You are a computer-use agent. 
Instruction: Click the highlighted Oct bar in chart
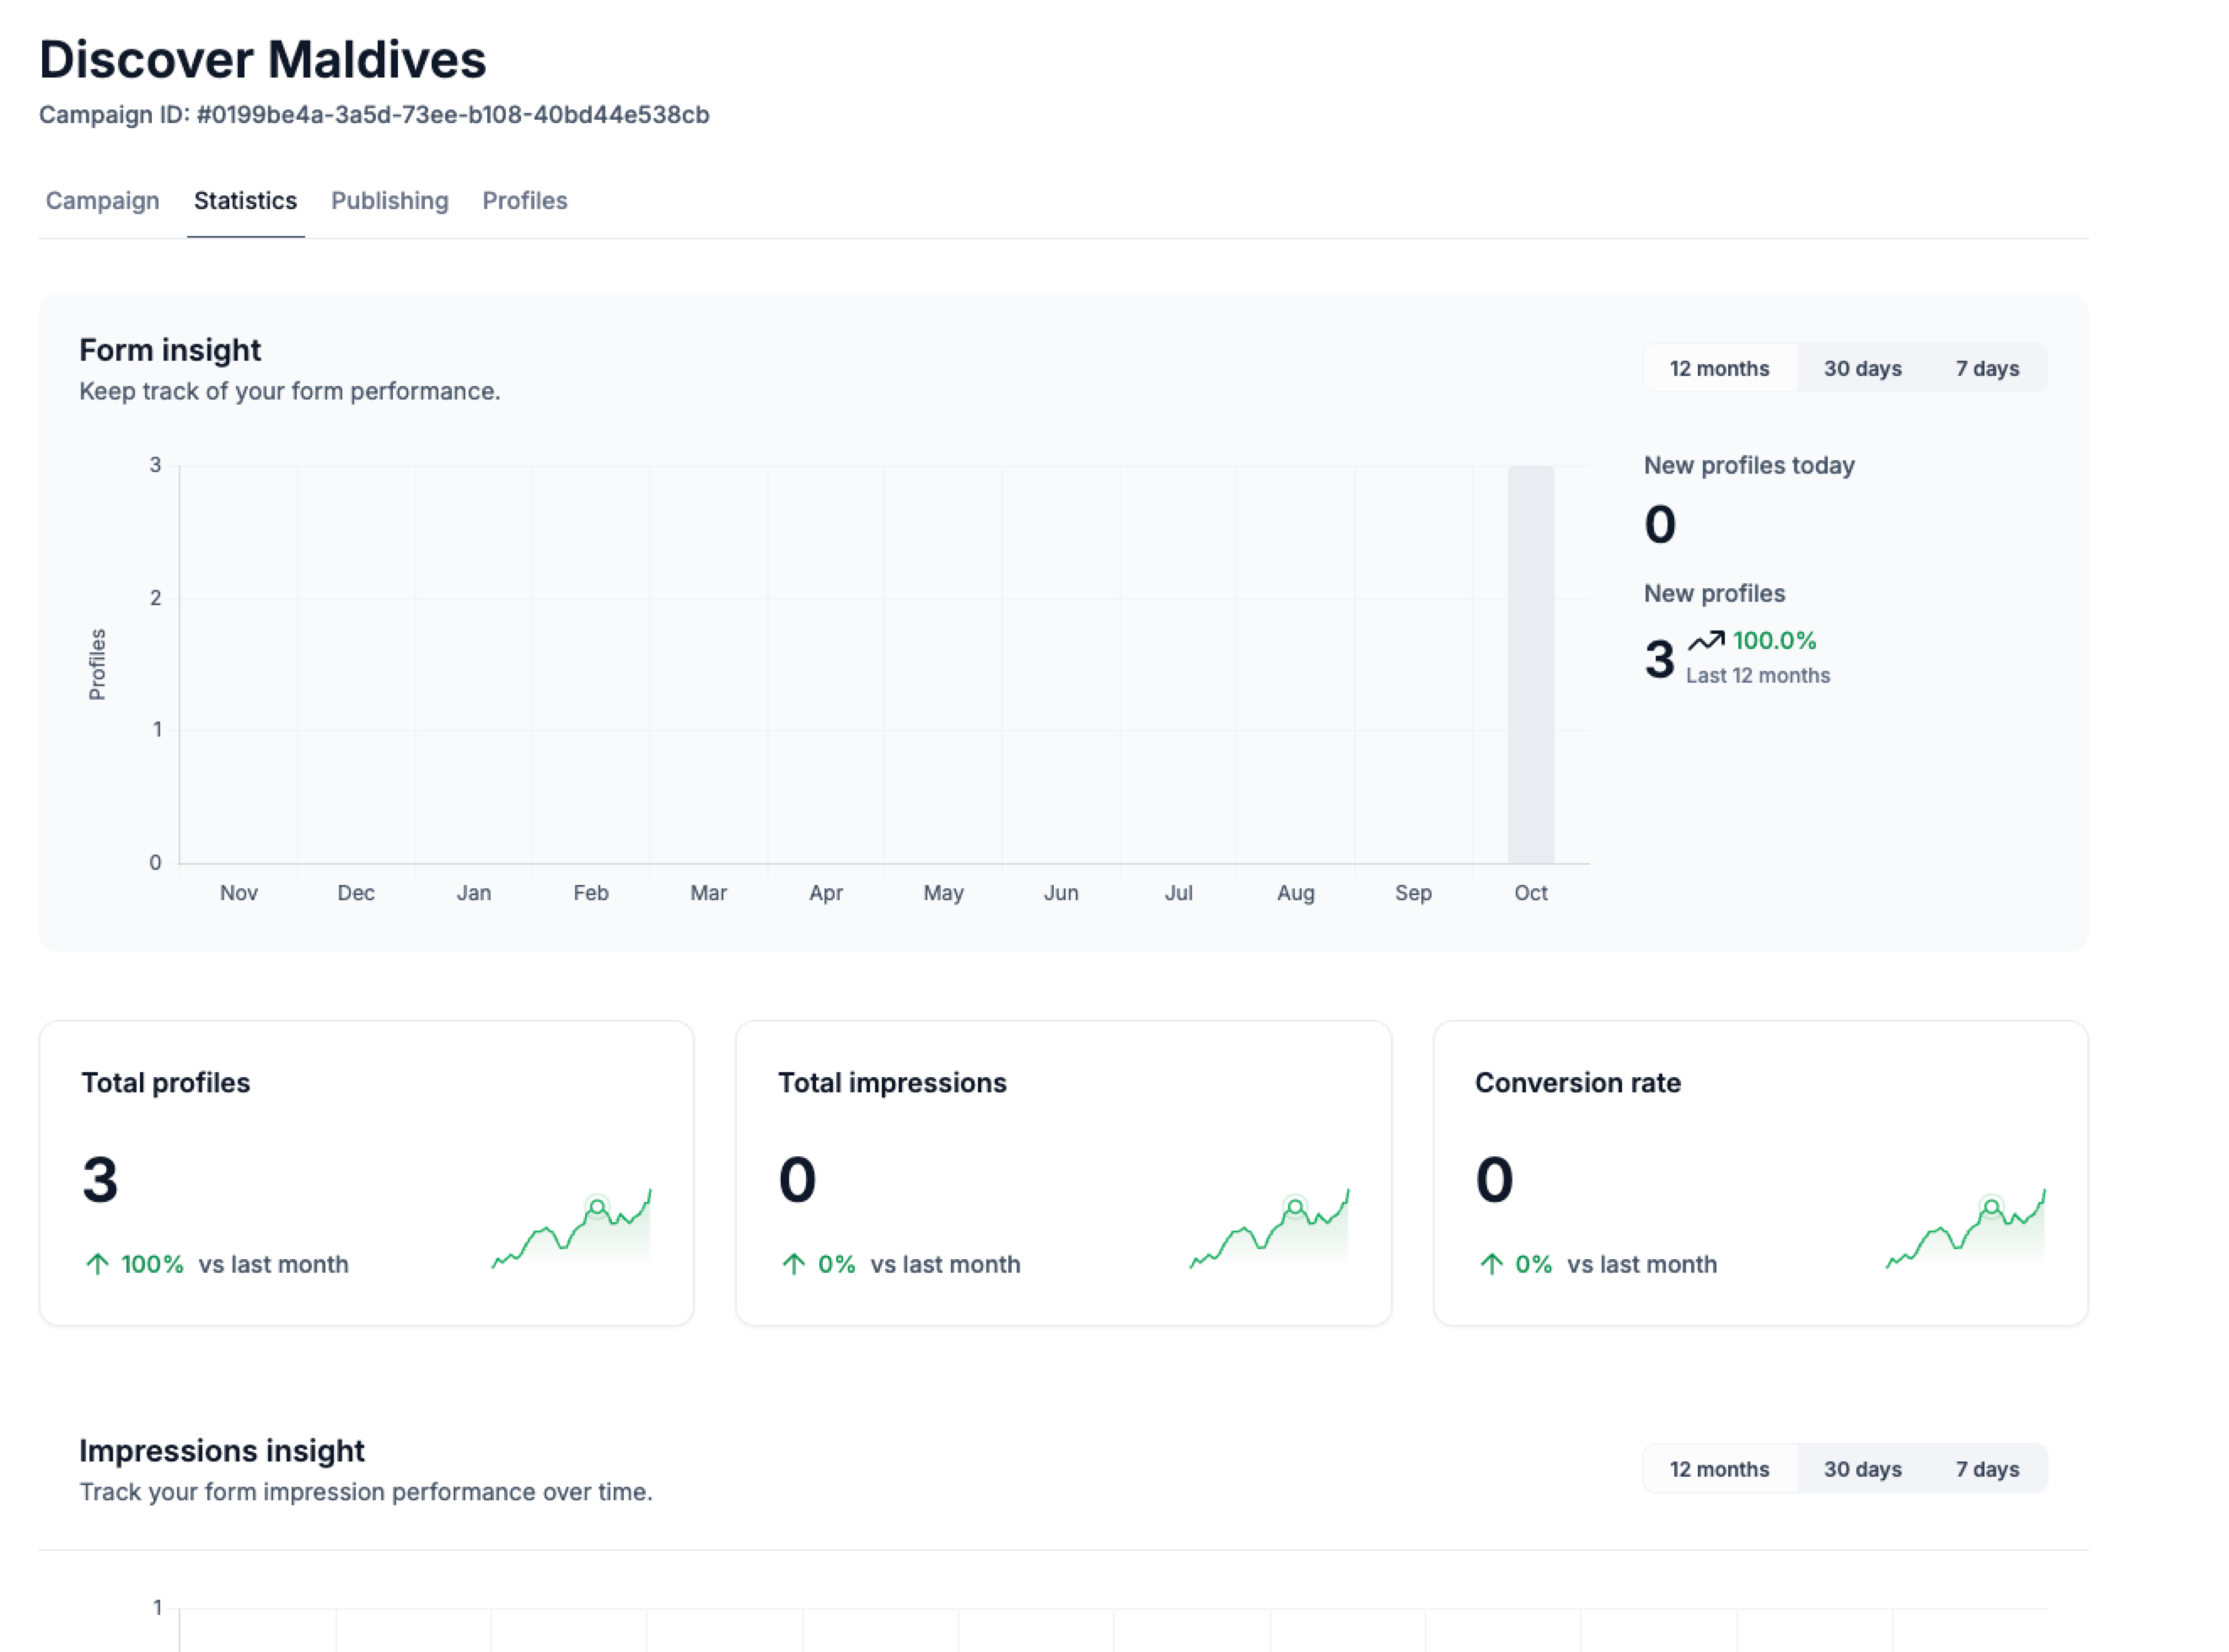[1530, 664]
